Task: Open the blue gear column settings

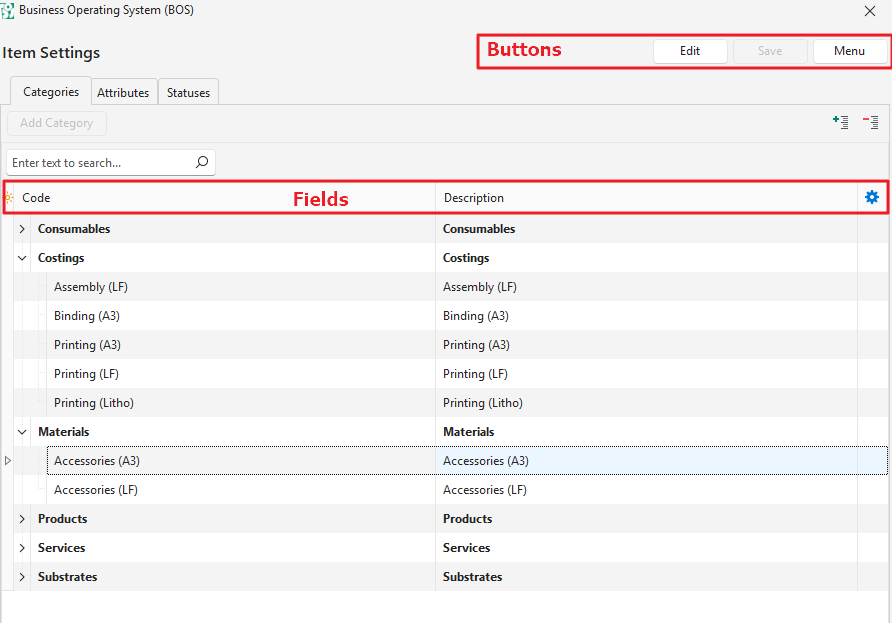Action: coord(871,198)
